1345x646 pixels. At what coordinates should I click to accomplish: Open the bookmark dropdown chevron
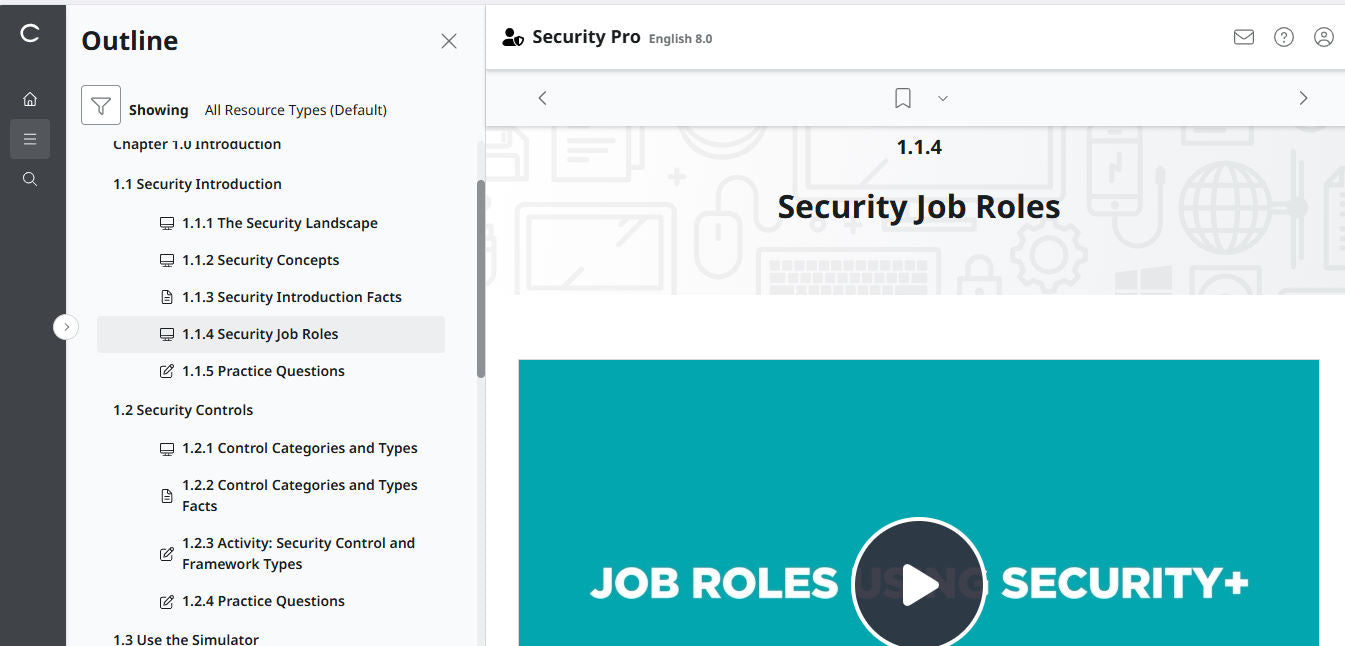pos(941,98)
